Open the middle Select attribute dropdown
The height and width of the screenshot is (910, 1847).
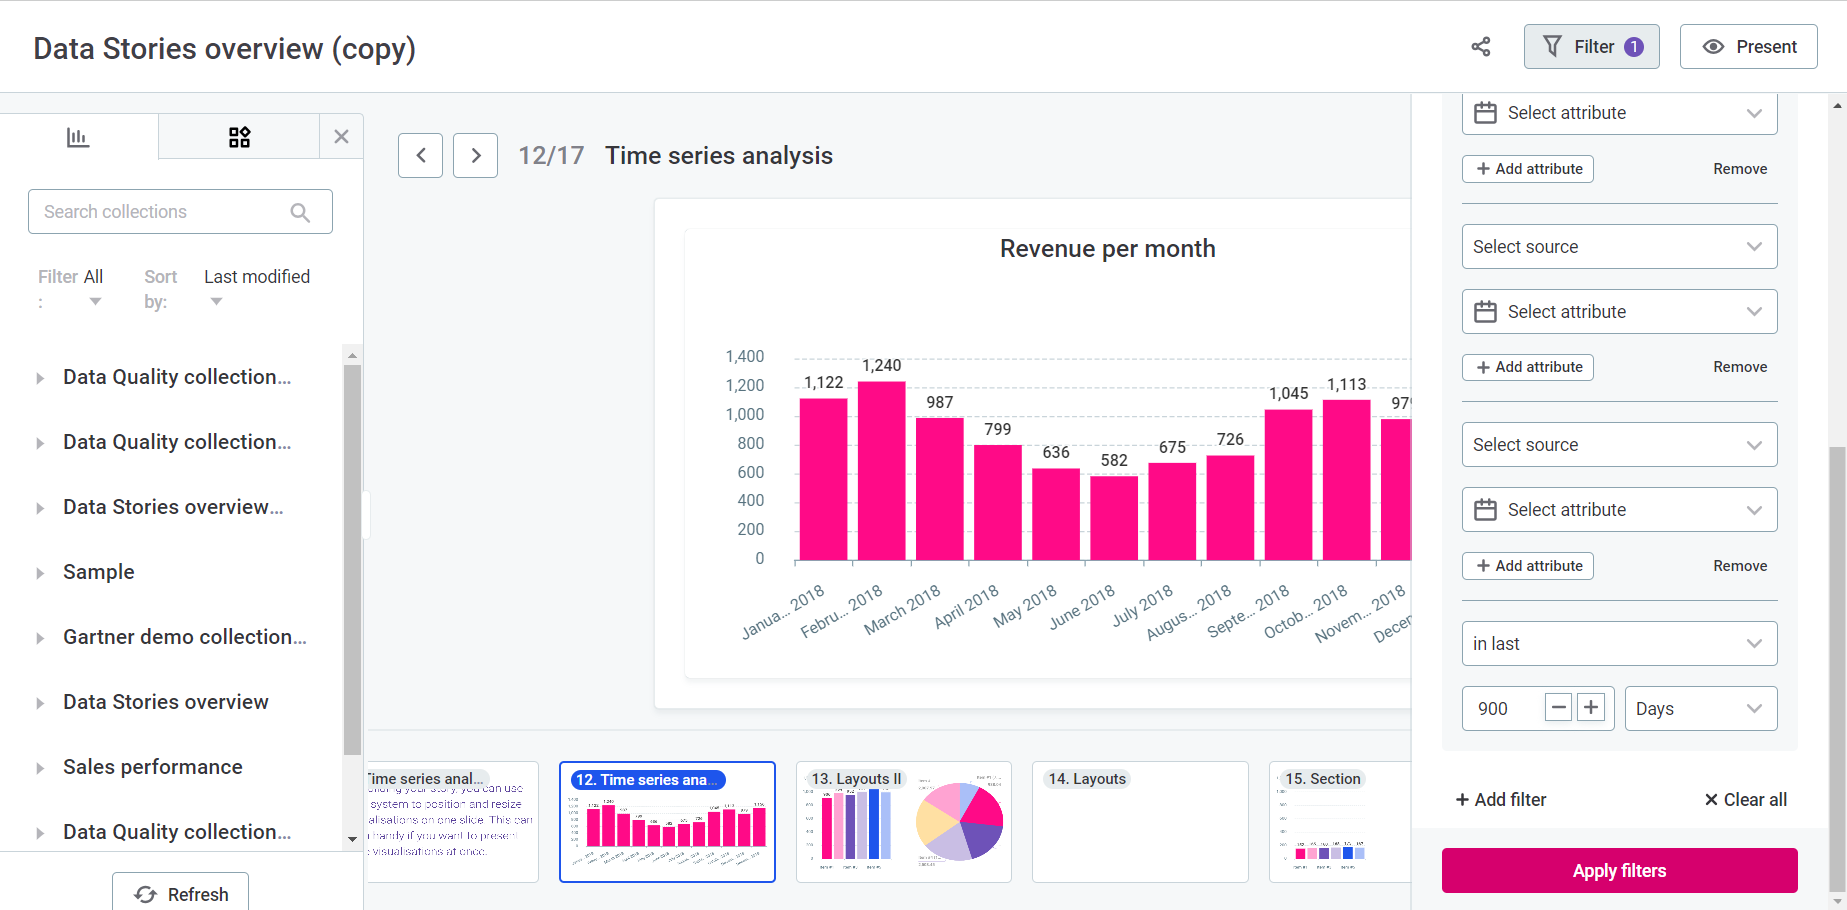coord(1619,312)
